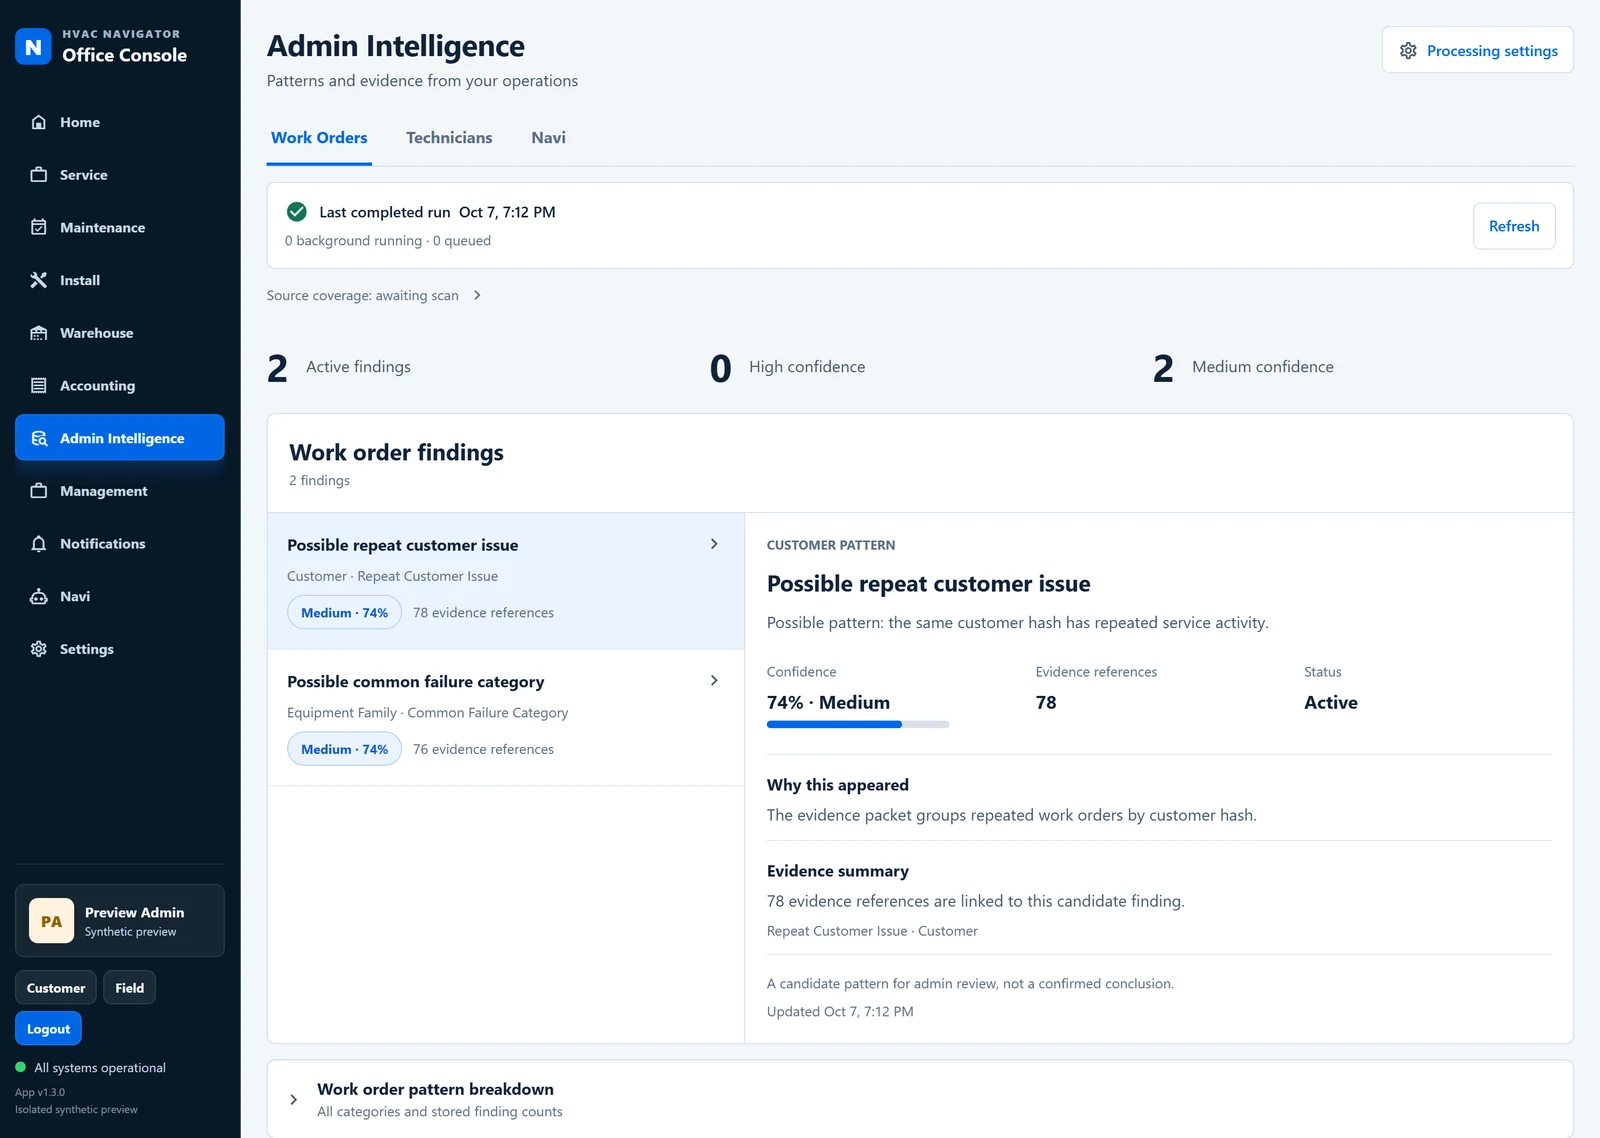The height and width of the screenshot is (1138, 1600).
Task: Click the 'Active findings' stat label
Action: (358, 367)
